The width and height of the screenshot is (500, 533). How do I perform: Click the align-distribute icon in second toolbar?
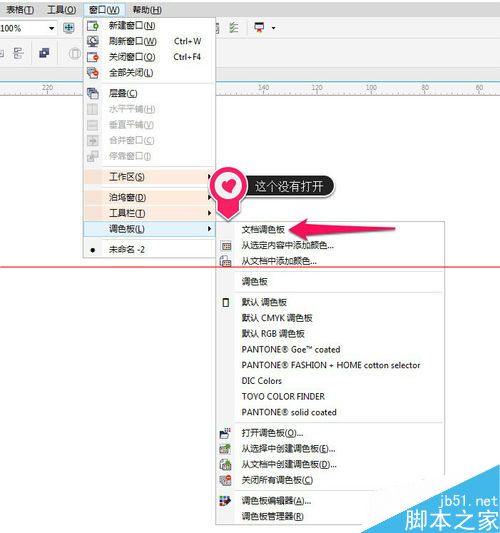click(18, 53)
